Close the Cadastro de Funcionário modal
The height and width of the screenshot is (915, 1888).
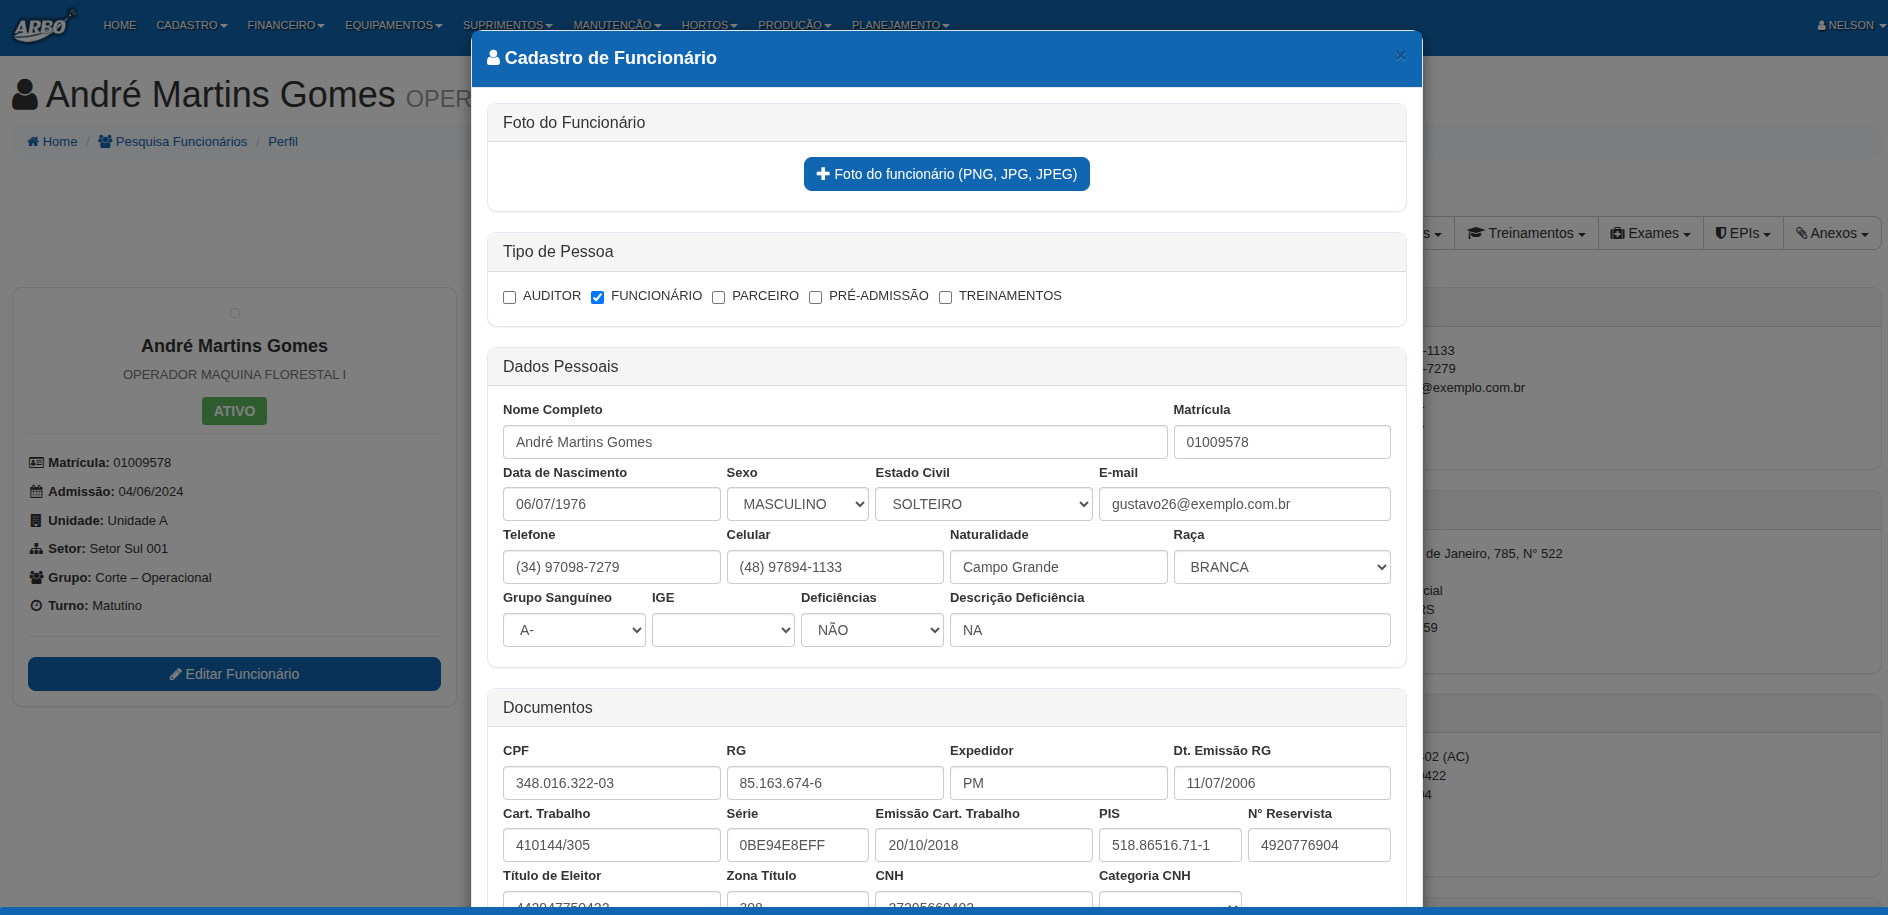[x=1400, y=56]
